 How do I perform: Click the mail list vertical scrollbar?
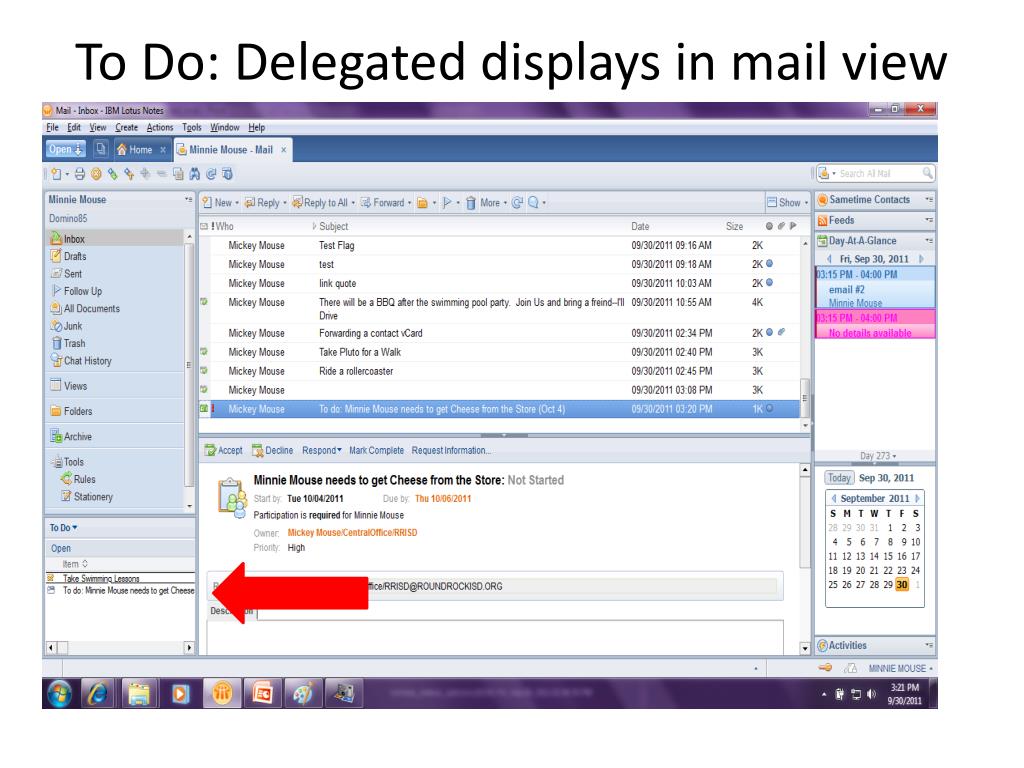[x=805, y=398]
